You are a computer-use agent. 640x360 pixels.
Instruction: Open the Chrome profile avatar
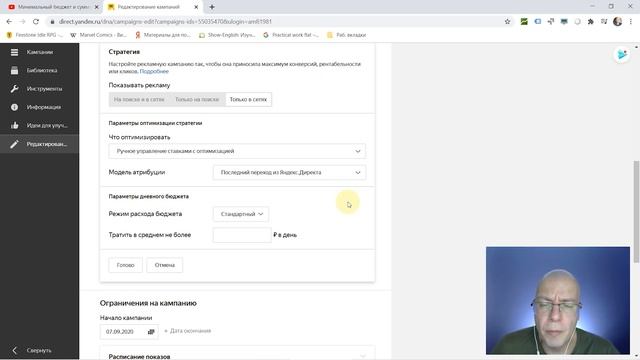(x=618, y=22)
